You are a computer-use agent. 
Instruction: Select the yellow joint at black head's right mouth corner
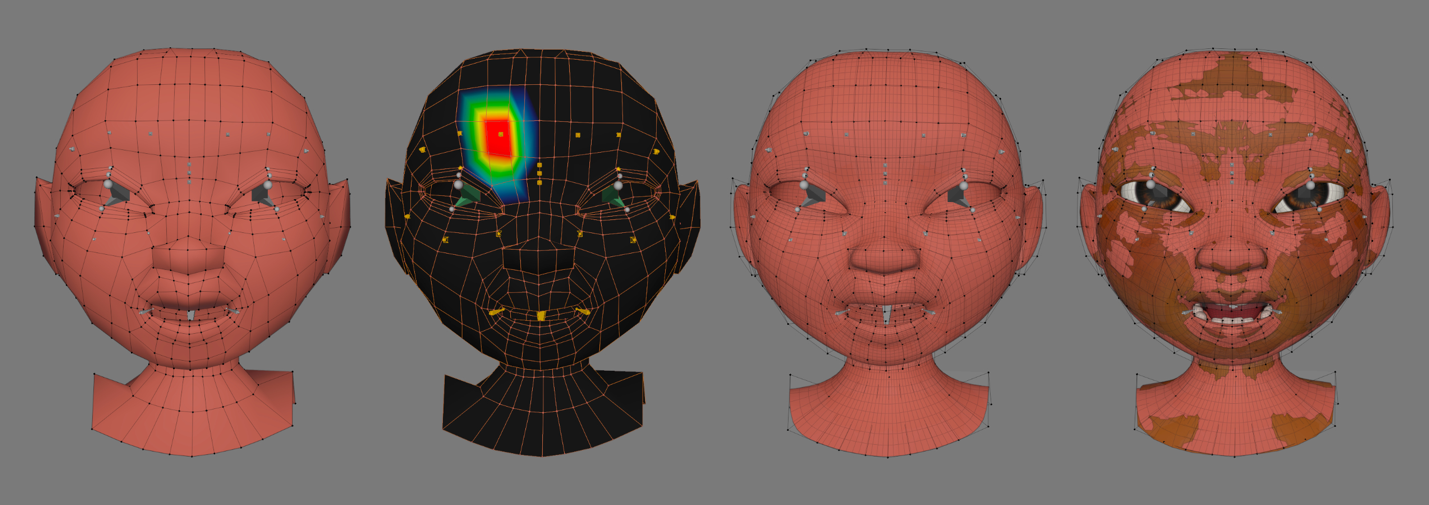coord(586,312)
